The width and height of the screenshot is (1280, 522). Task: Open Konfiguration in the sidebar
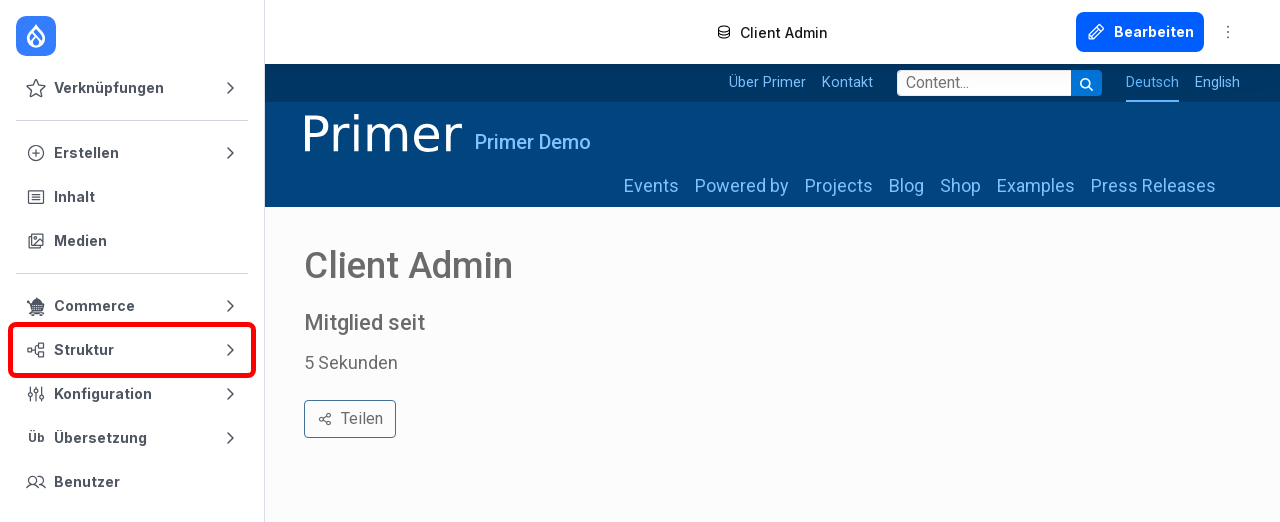[132, 394]
